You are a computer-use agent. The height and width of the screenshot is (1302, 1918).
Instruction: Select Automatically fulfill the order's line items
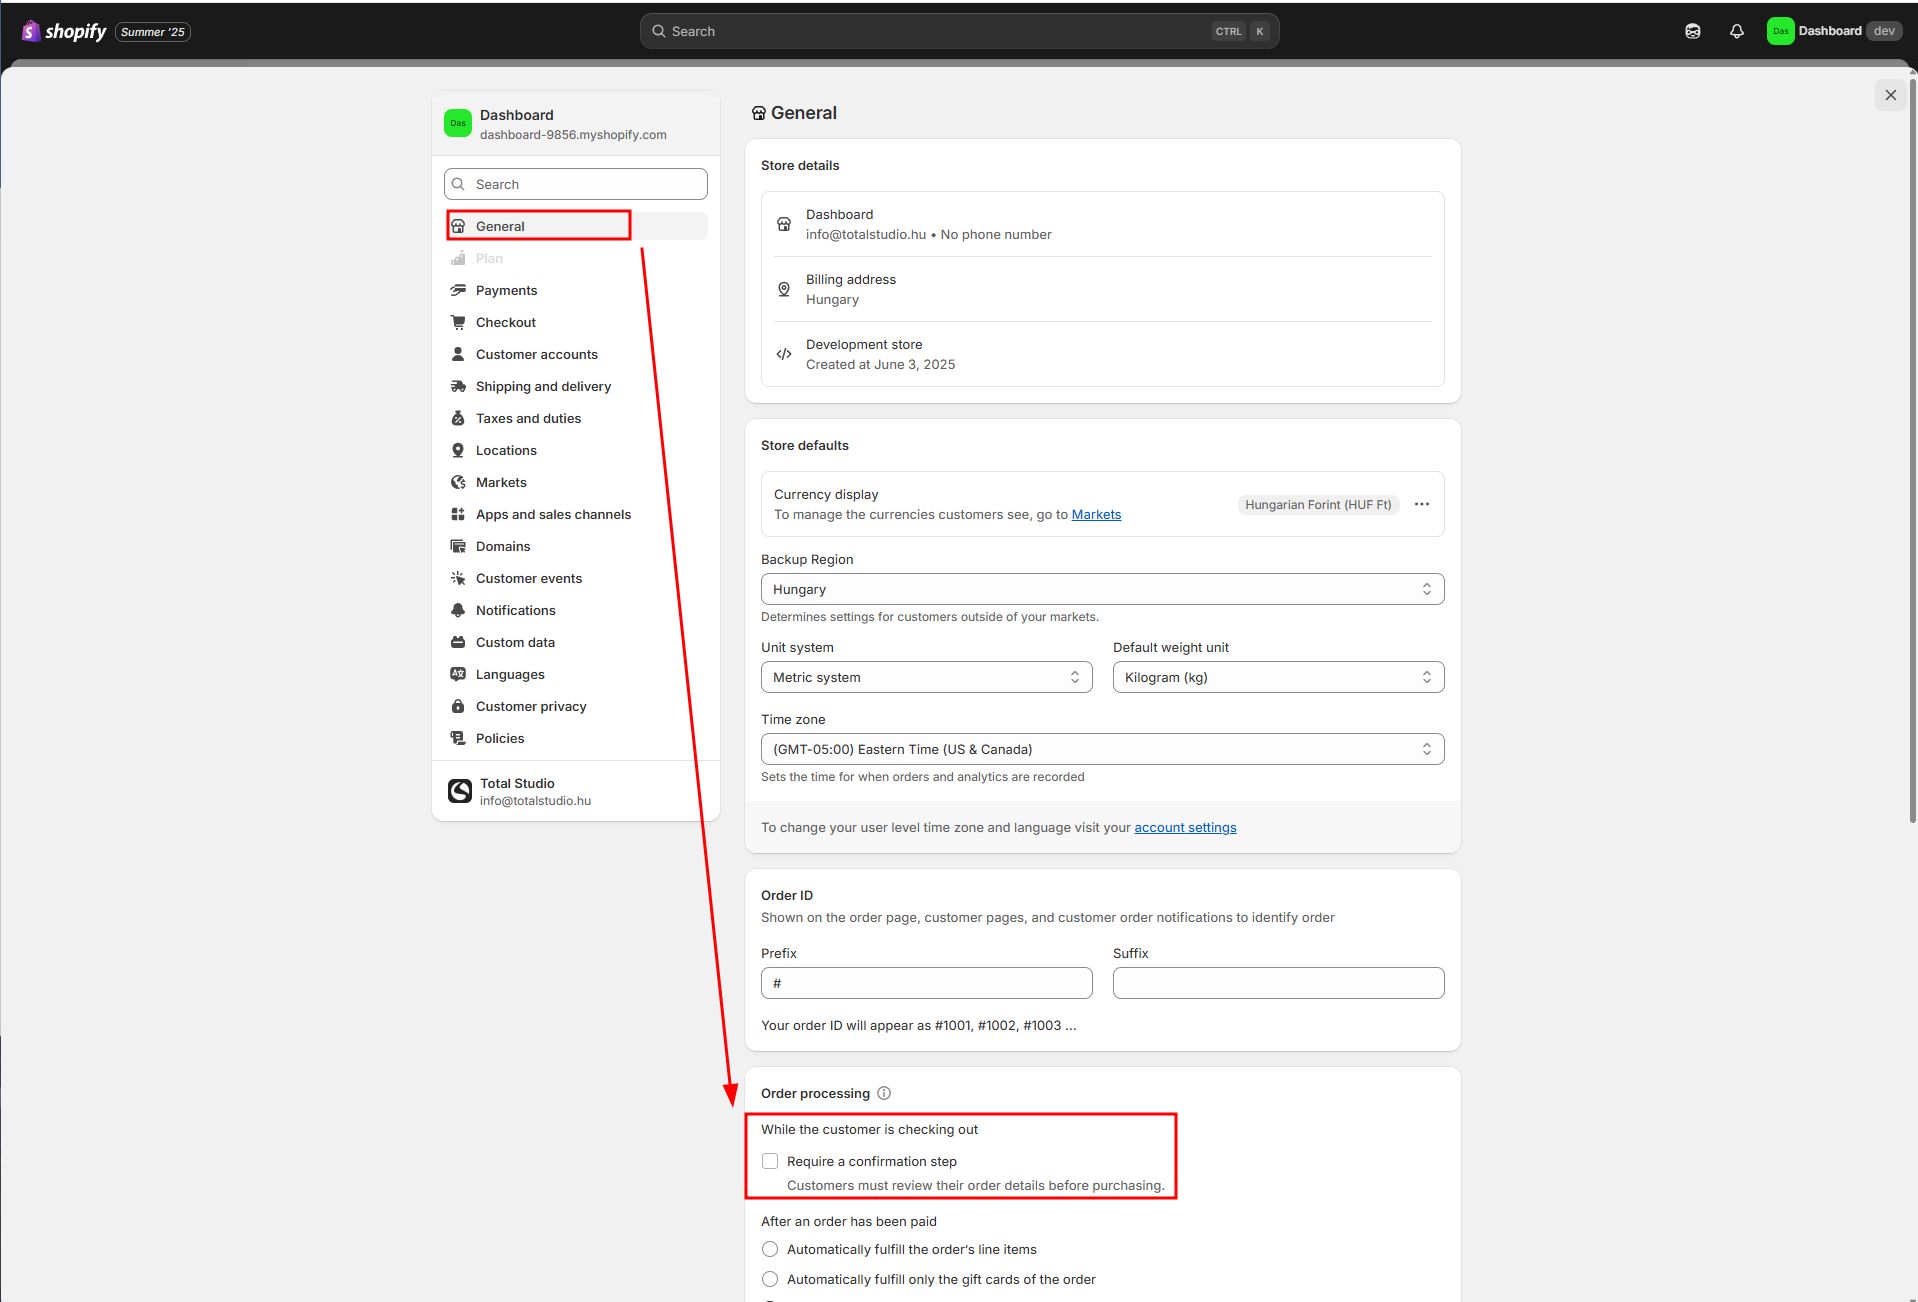tap(770, 1249)
